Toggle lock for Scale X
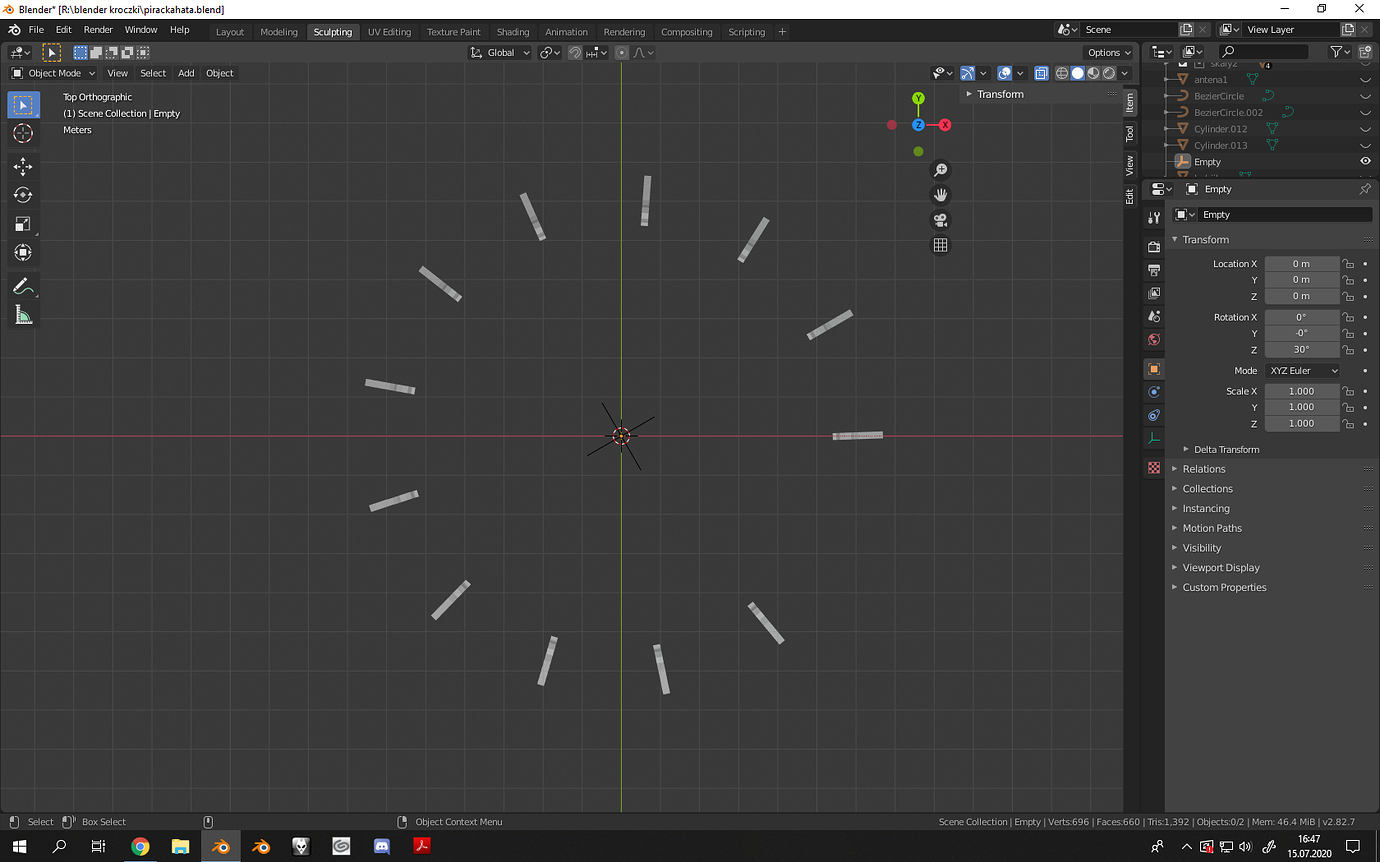This screenshot has width=1380, height=862. (x=1348, y=391)
